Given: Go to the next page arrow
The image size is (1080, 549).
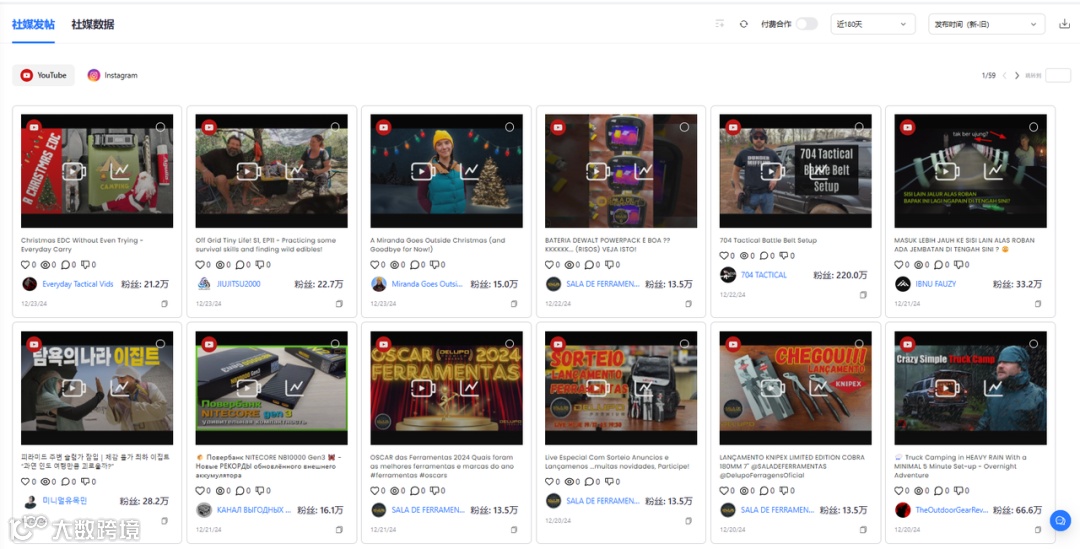Looking at the screenshot, I should [1017, 75].
